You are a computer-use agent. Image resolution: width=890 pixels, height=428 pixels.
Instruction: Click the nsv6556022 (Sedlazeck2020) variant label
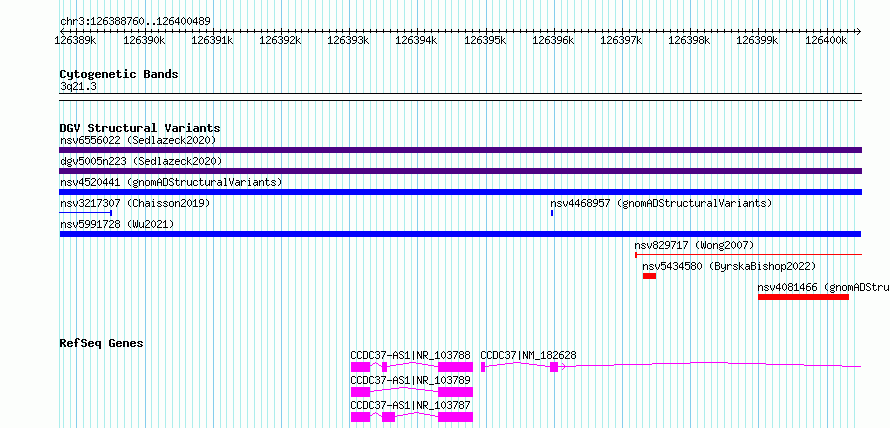pos(138,140)
